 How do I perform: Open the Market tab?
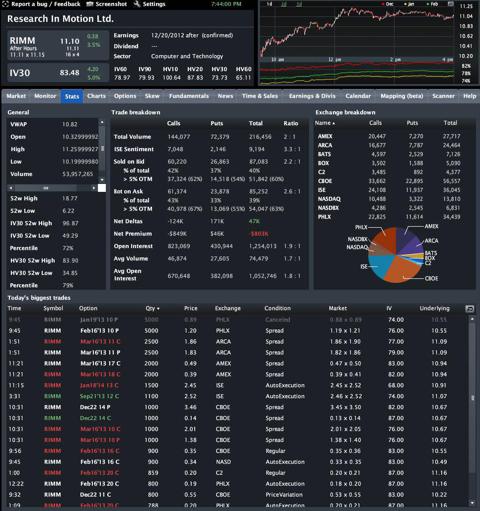(x=16, y=96)
